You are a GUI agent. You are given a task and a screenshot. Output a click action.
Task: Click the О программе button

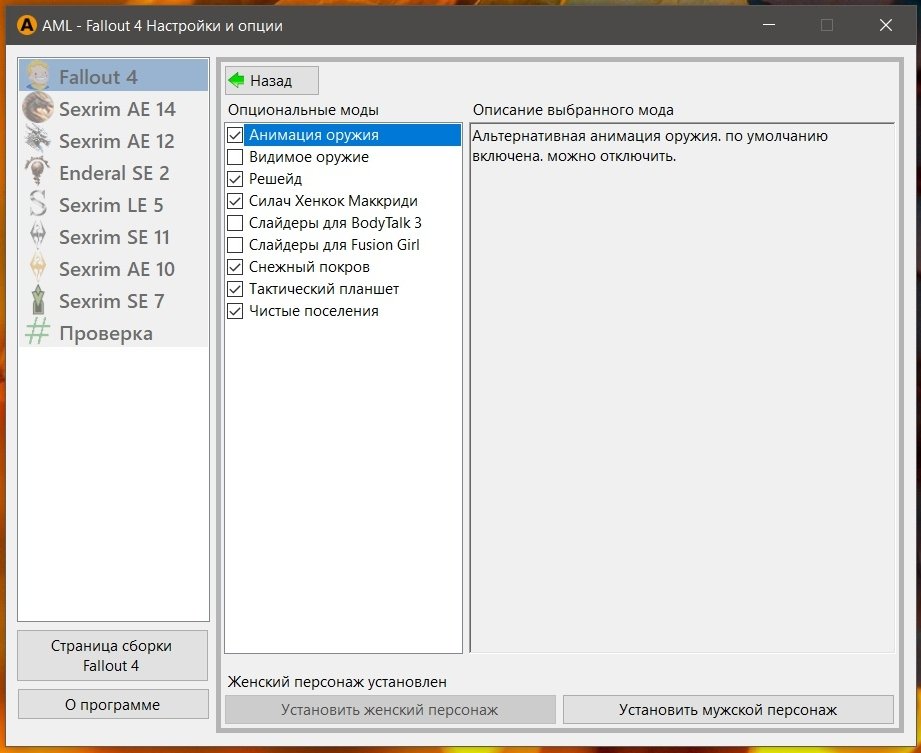[x=112, y=704]
